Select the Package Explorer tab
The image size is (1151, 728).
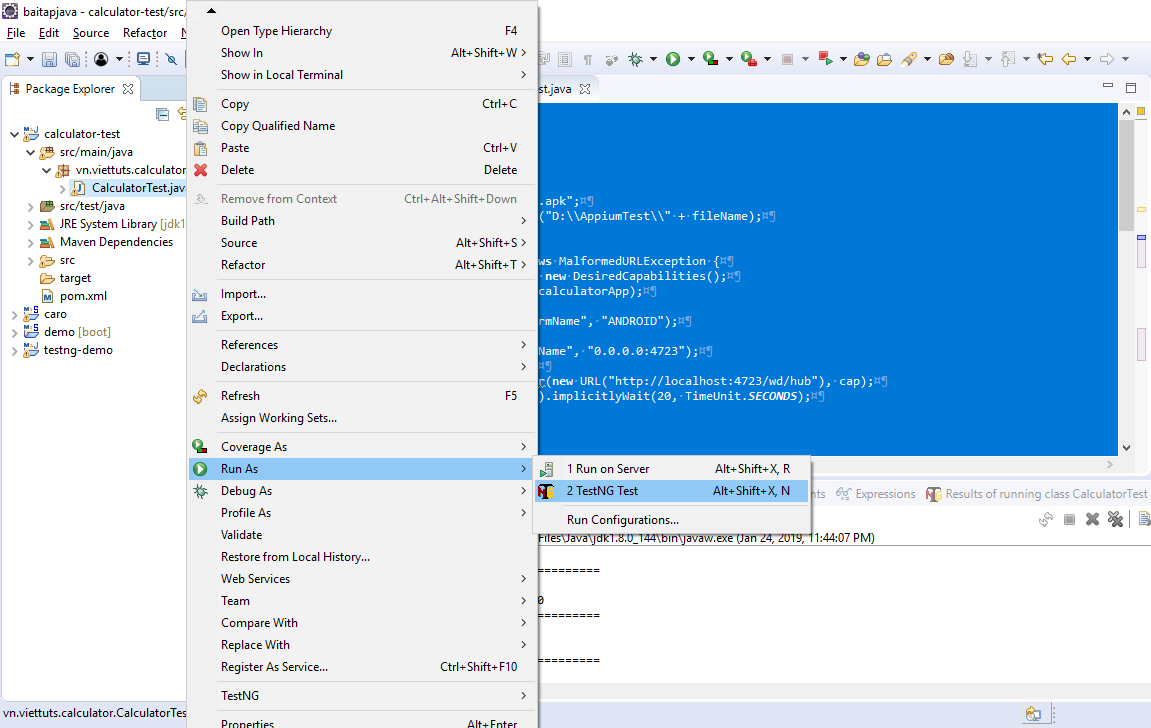click(x=70, y=89)
